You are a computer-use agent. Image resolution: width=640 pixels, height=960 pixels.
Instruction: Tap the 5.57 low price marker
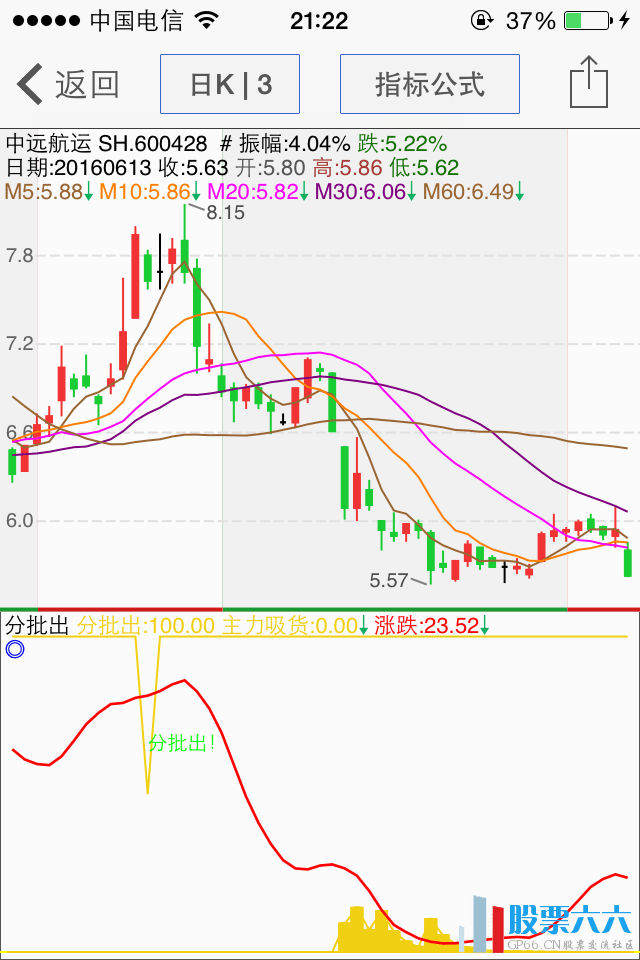click(389, 580)
